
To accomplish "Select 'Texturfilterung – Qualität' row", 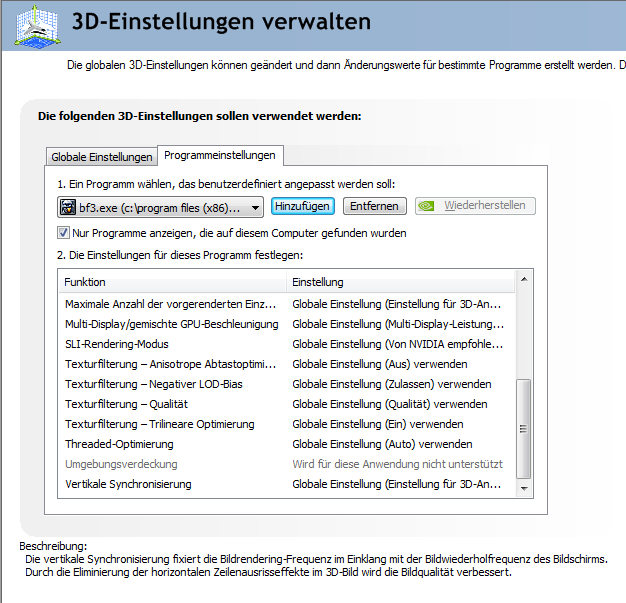I will pyautogui.click(x=287, y=404).
